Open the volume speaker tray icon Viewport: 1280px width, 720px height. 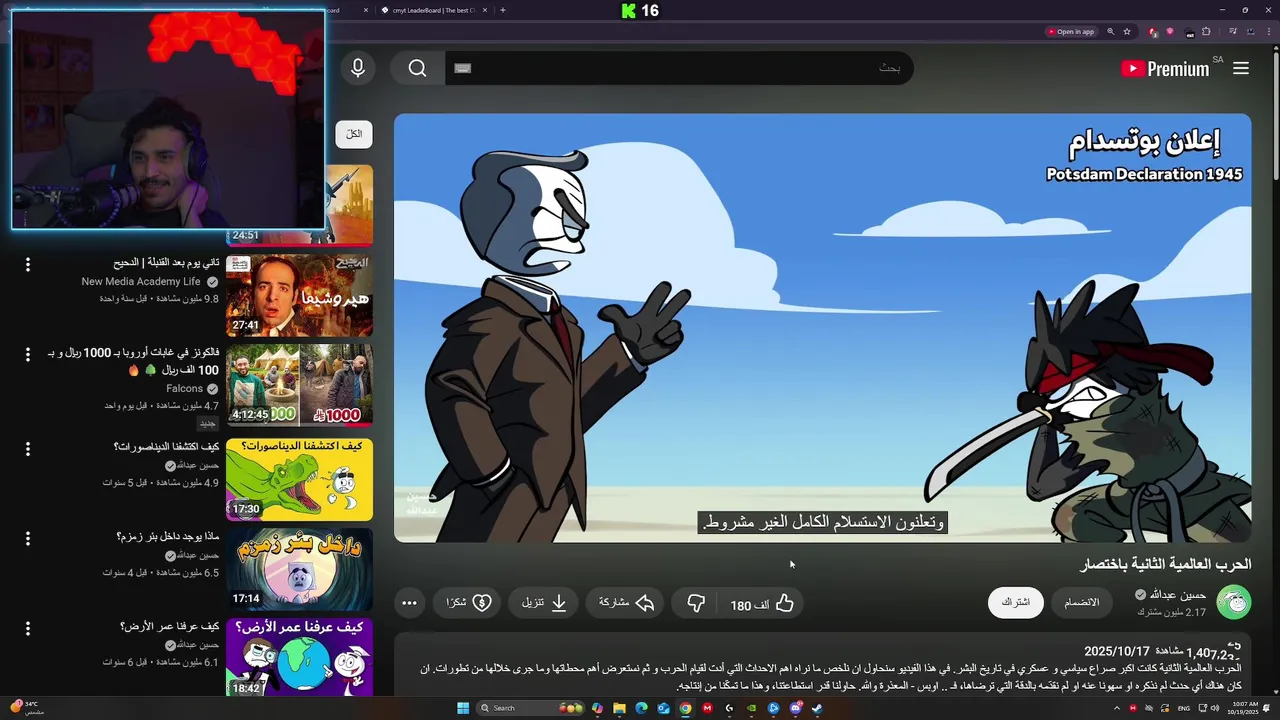click(1215, 708)
